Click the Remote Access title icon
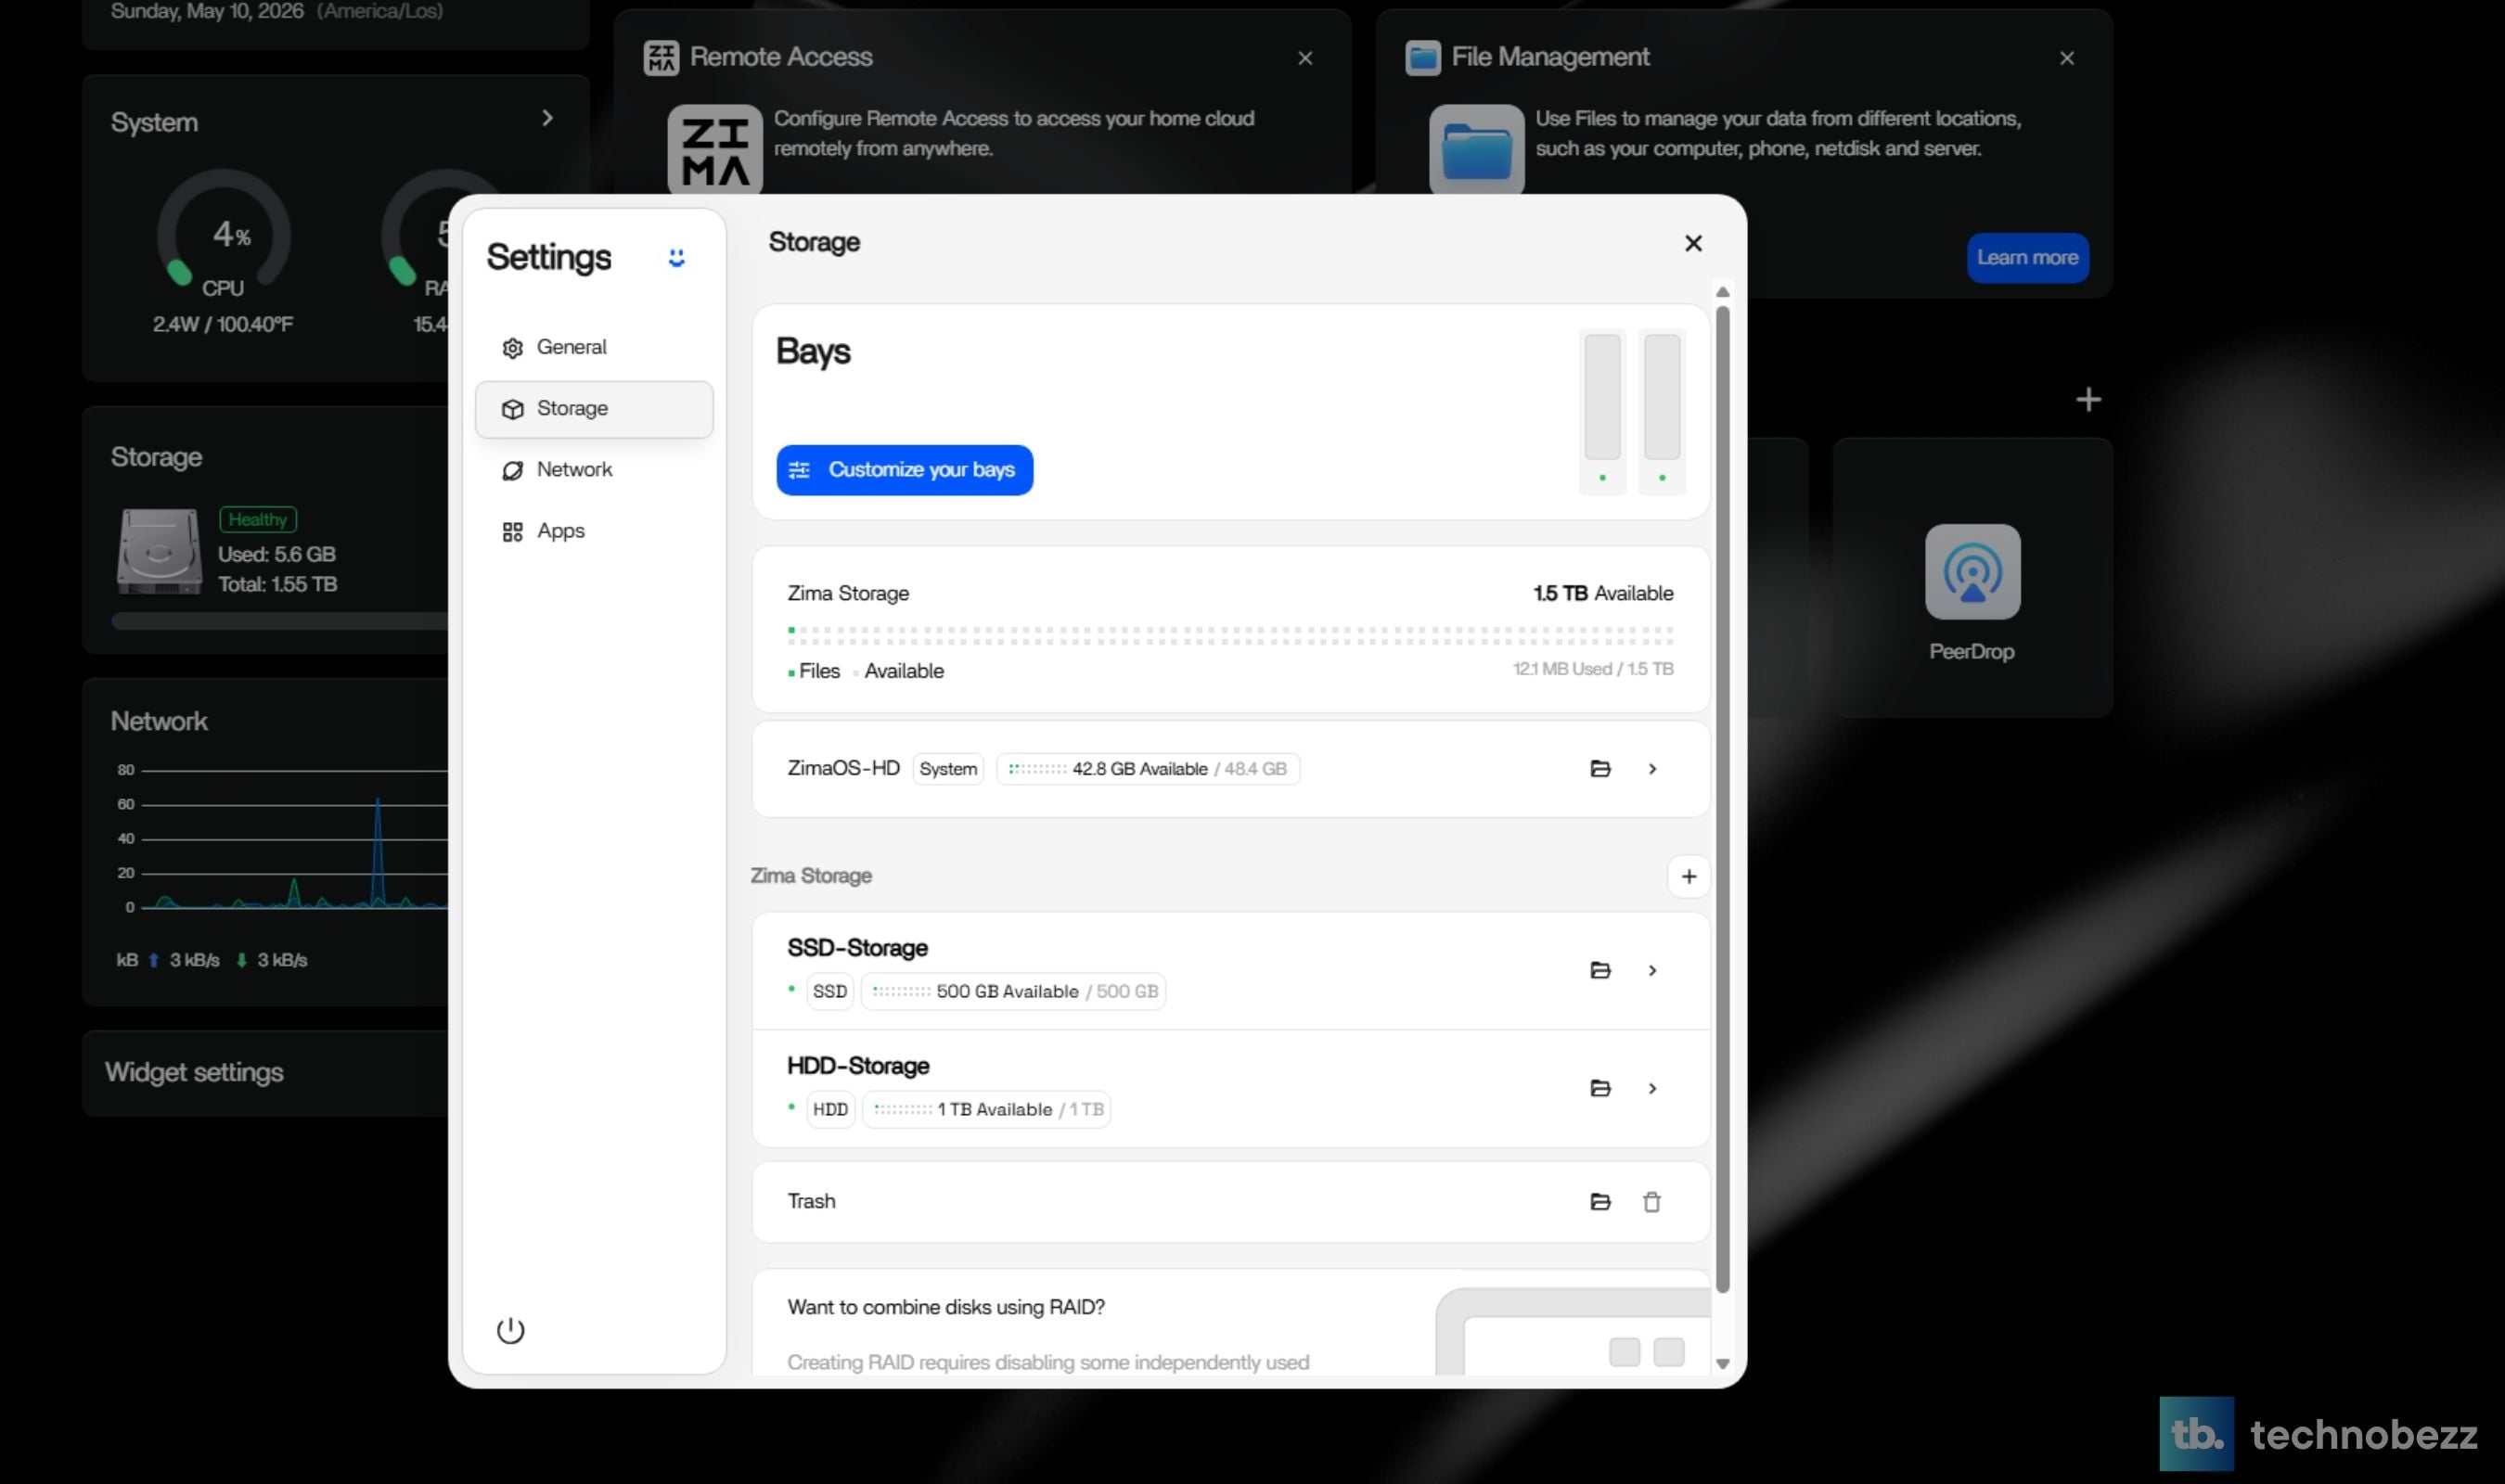 click(x=660, y=57)
